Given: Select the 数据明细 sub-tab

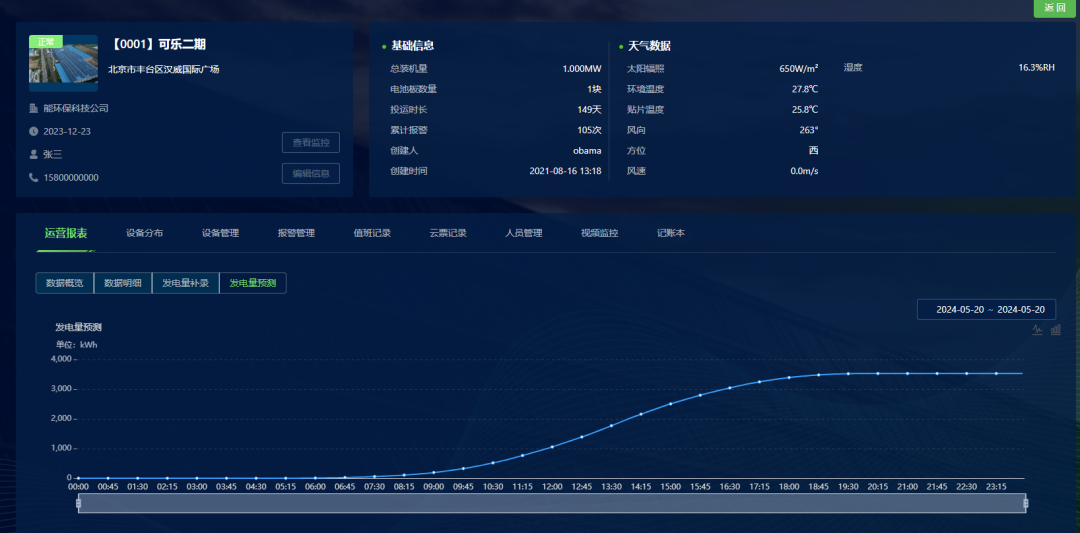Looking at the screenshot, I should [x=123, y=283].
